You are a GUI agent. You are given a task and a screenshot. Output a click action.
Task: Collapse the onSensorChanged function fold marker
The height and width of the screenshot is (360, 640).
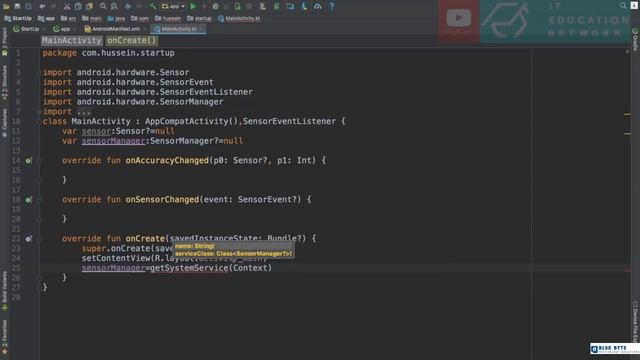coord(40,200)
